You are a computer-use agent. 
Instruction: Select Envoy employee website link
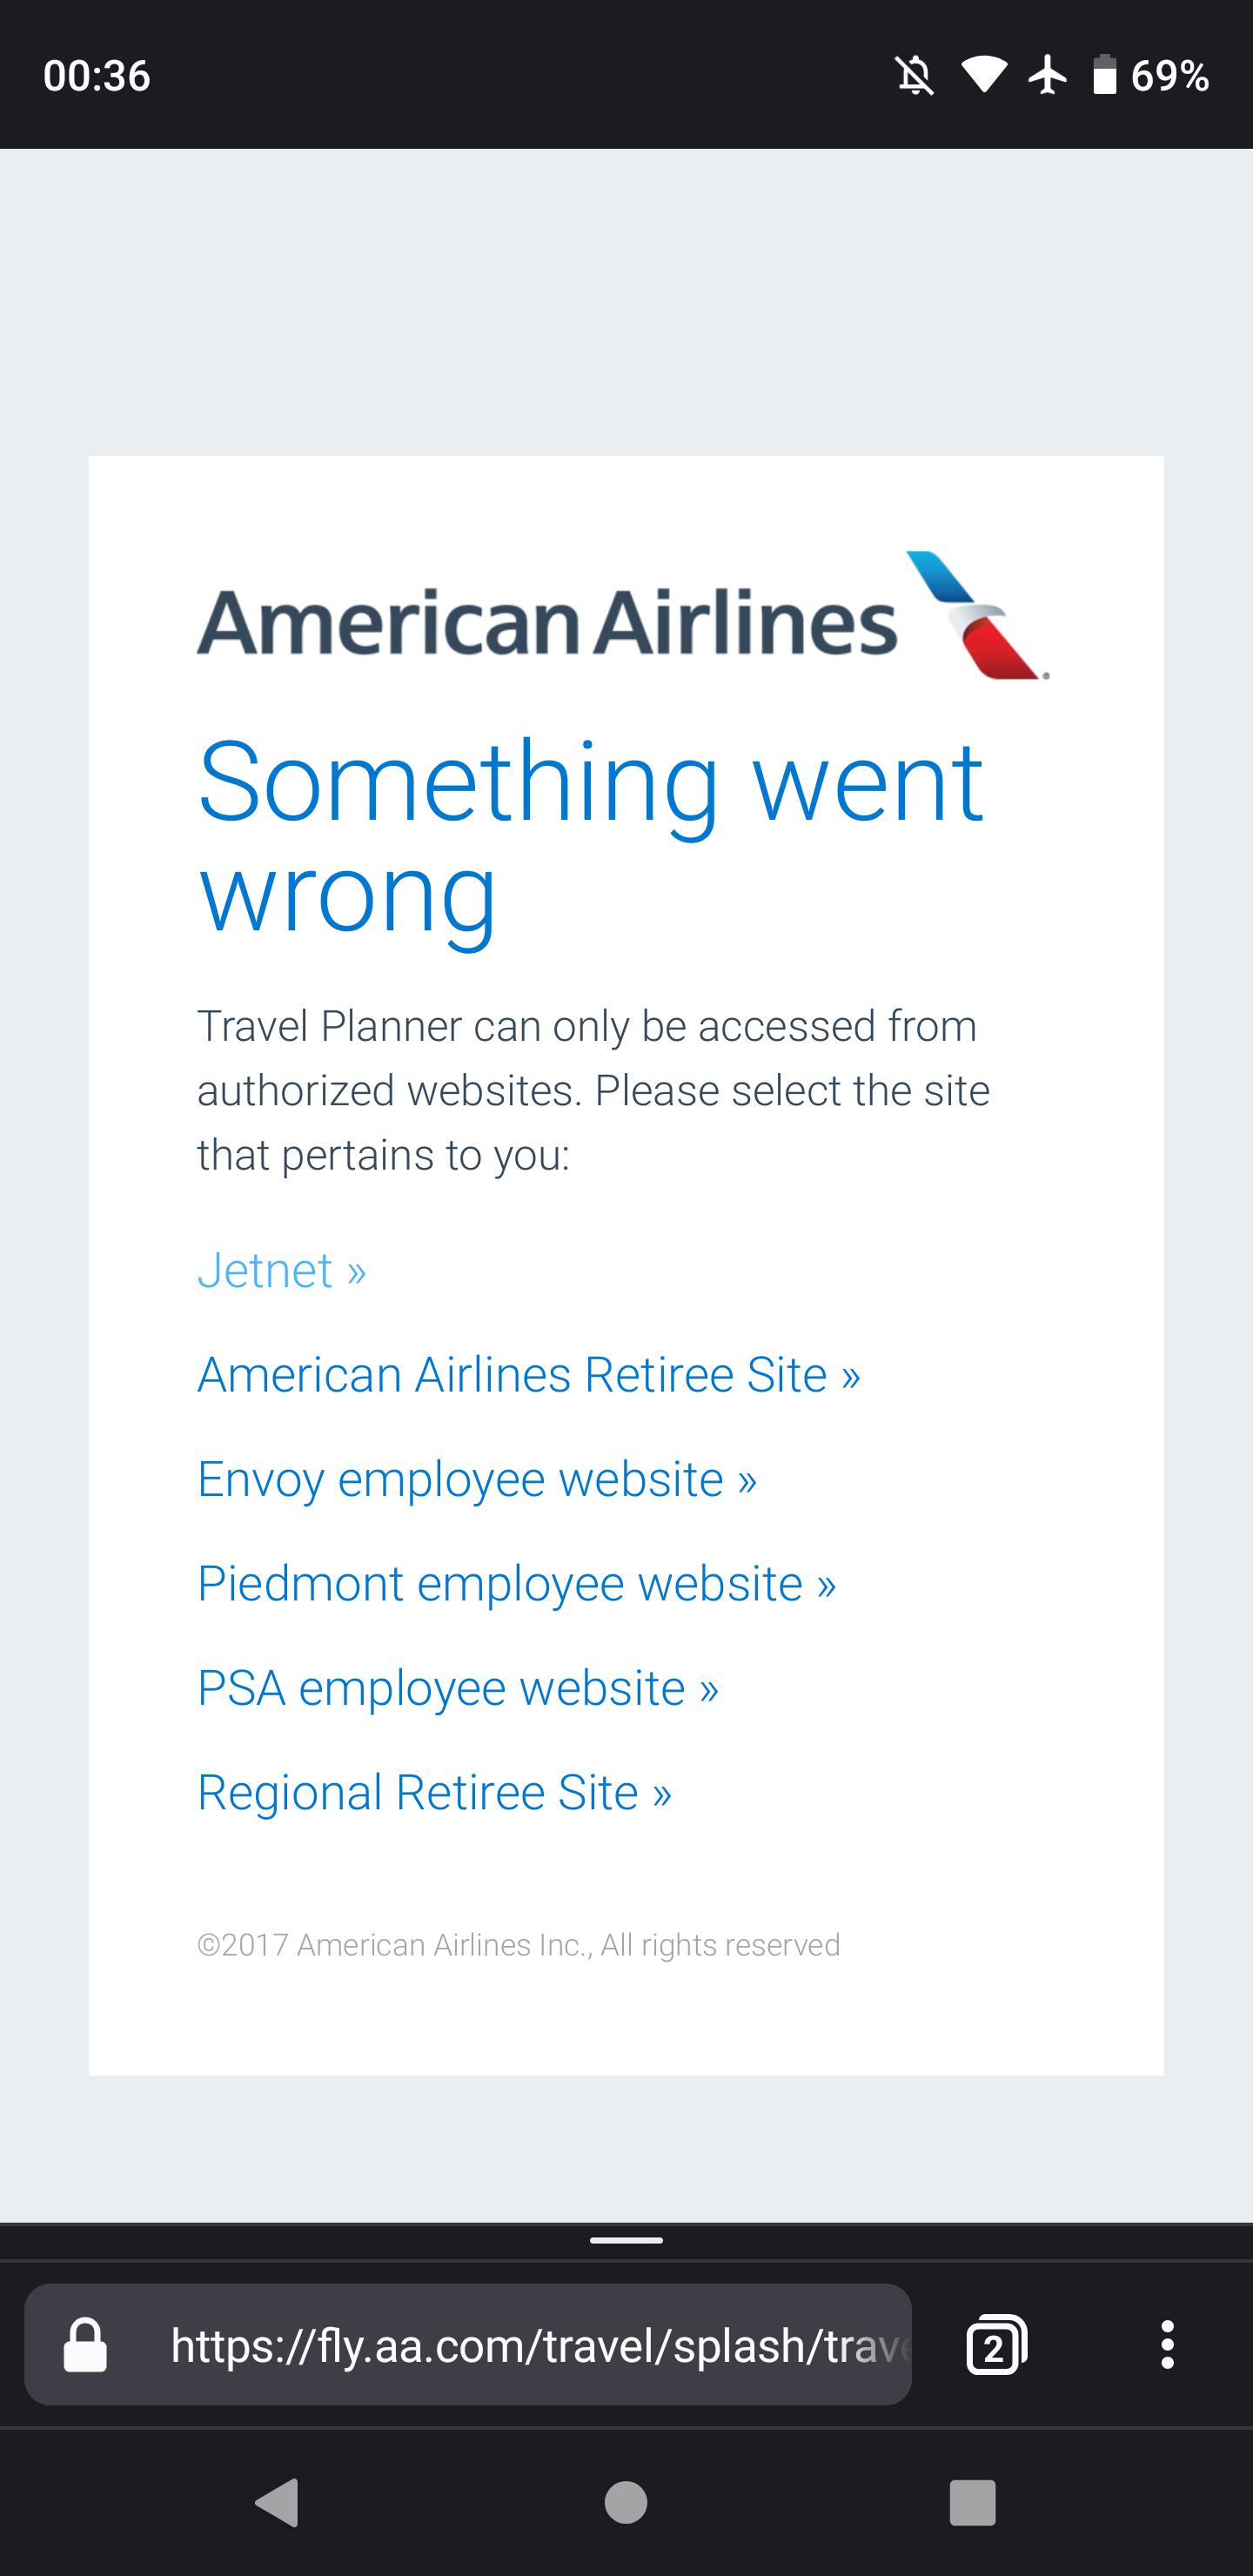(x=477, y=1480)
